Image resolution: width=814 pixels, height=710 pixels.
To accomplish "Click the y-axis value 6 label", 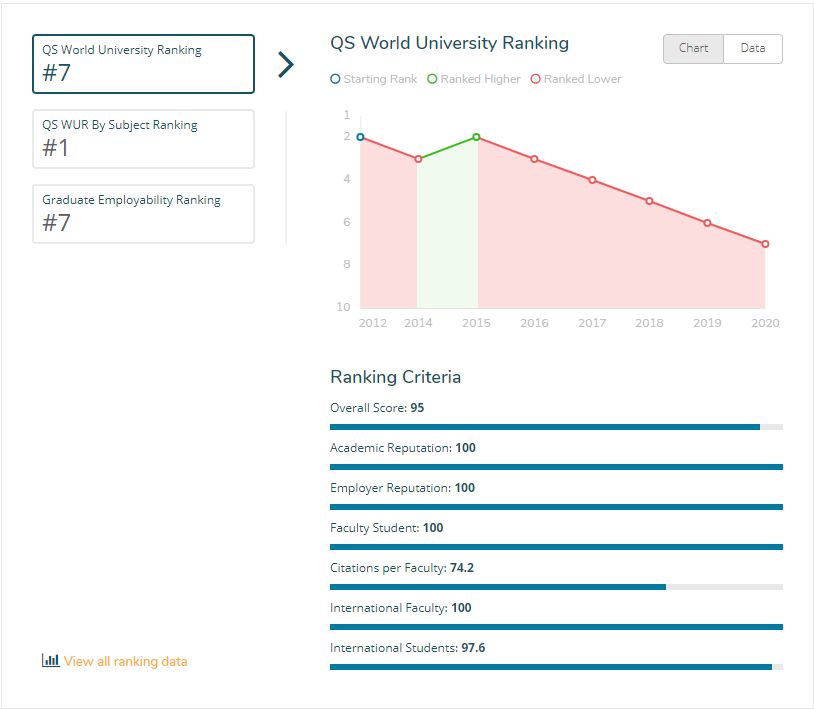I will 347,222.
